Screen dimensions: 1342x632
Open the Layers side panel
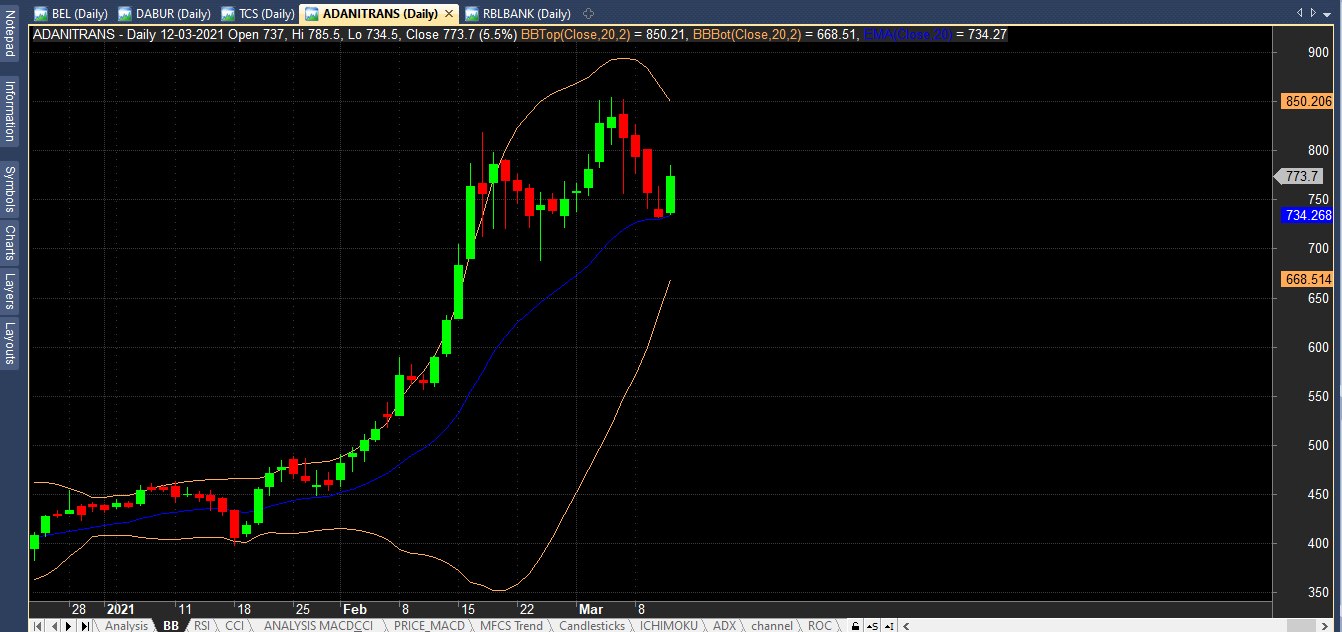[x=10, y=291]
